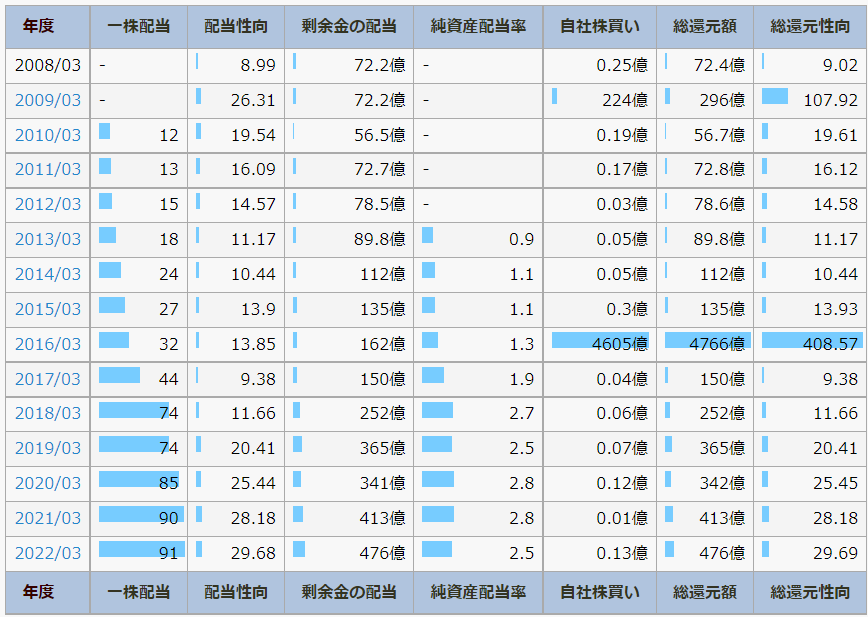Click the top 一株配当 column header
Viewport: 868px width, 617px height.
[x=138, y=26]
